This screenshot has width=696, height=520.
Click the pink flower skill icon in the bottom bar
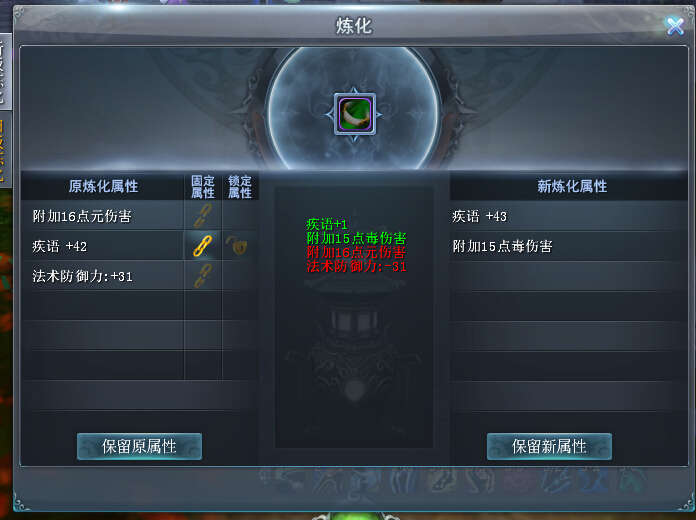[x=517, y=480]
